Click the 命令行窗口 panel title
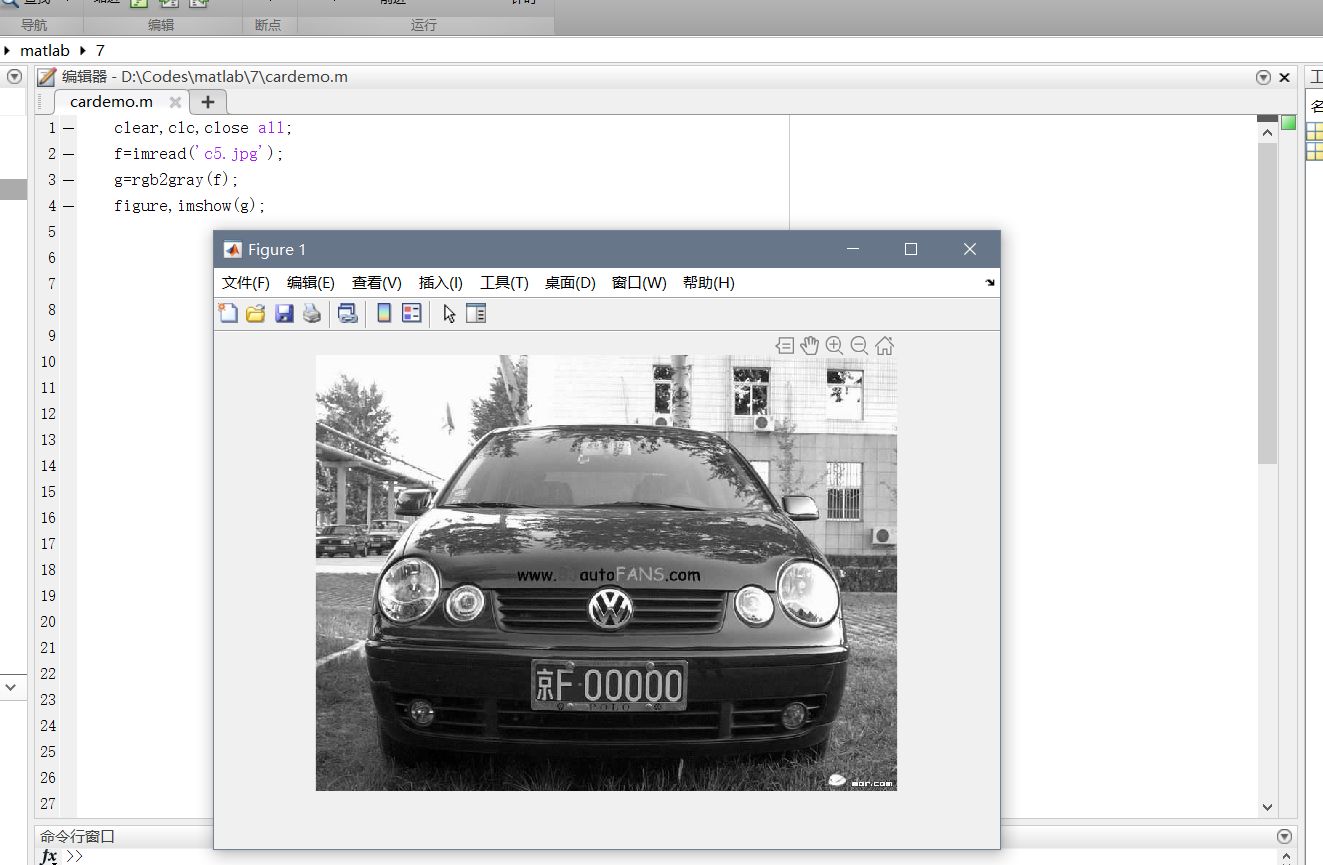This screenshot has height=865, width=1323. click(77, 836)
